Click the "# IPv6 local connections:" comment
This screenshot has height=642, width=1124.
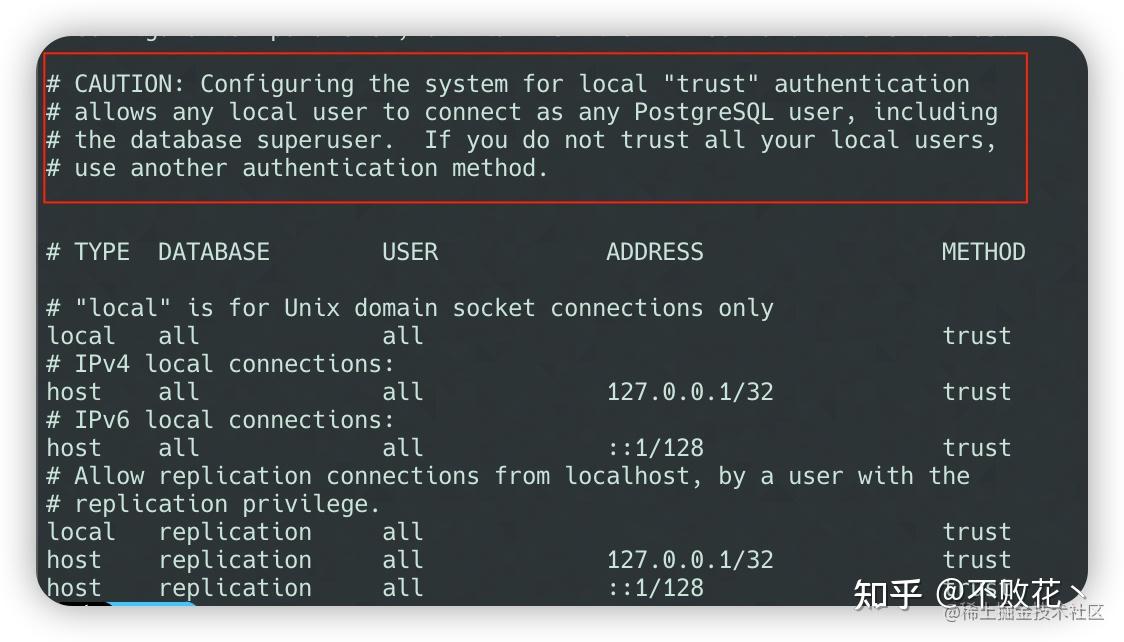[x=221, y=420]
